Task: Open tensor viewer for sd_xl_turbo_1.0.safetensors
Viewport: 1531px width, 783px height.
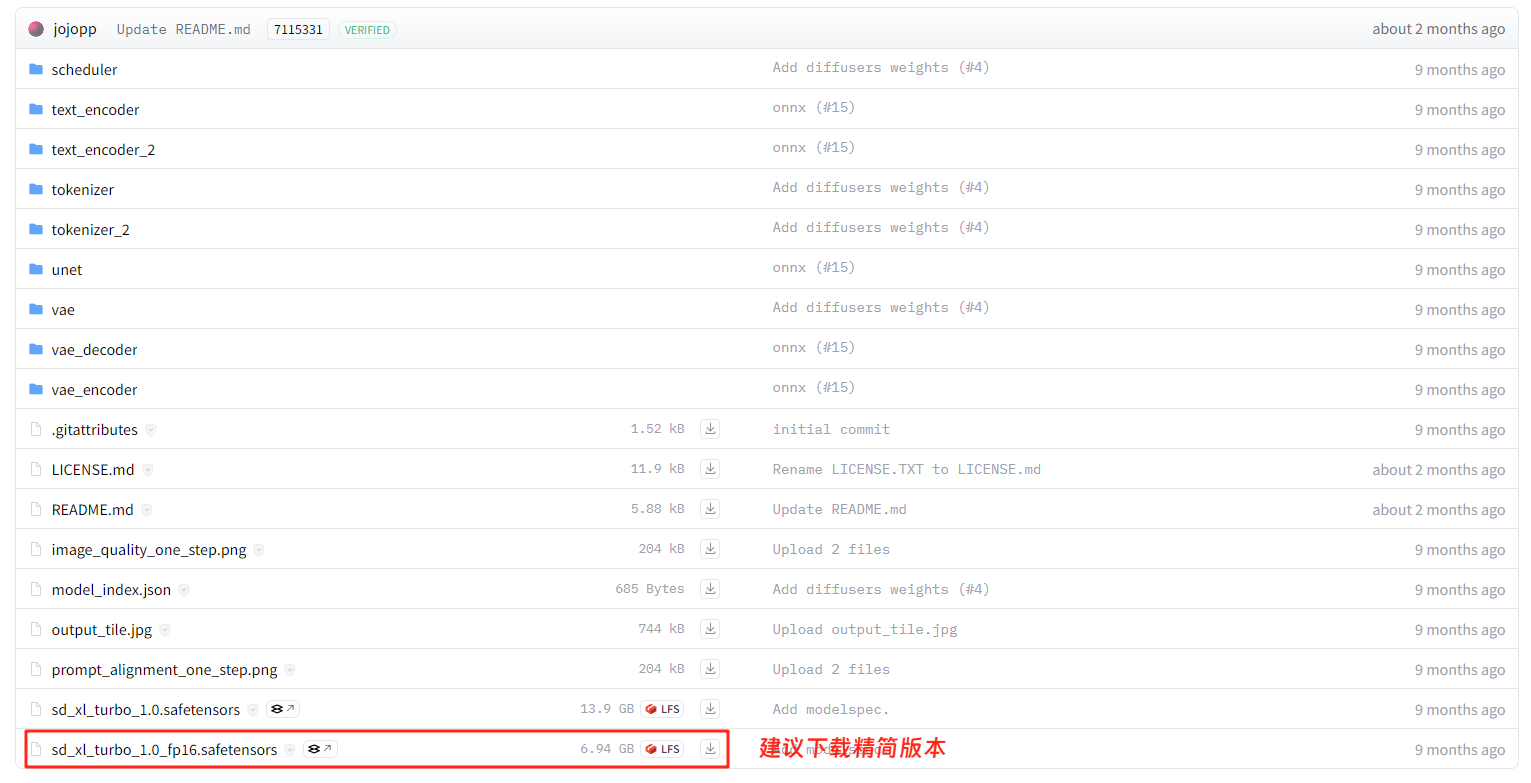Action: pyautogui.click(x=283, y=709)
